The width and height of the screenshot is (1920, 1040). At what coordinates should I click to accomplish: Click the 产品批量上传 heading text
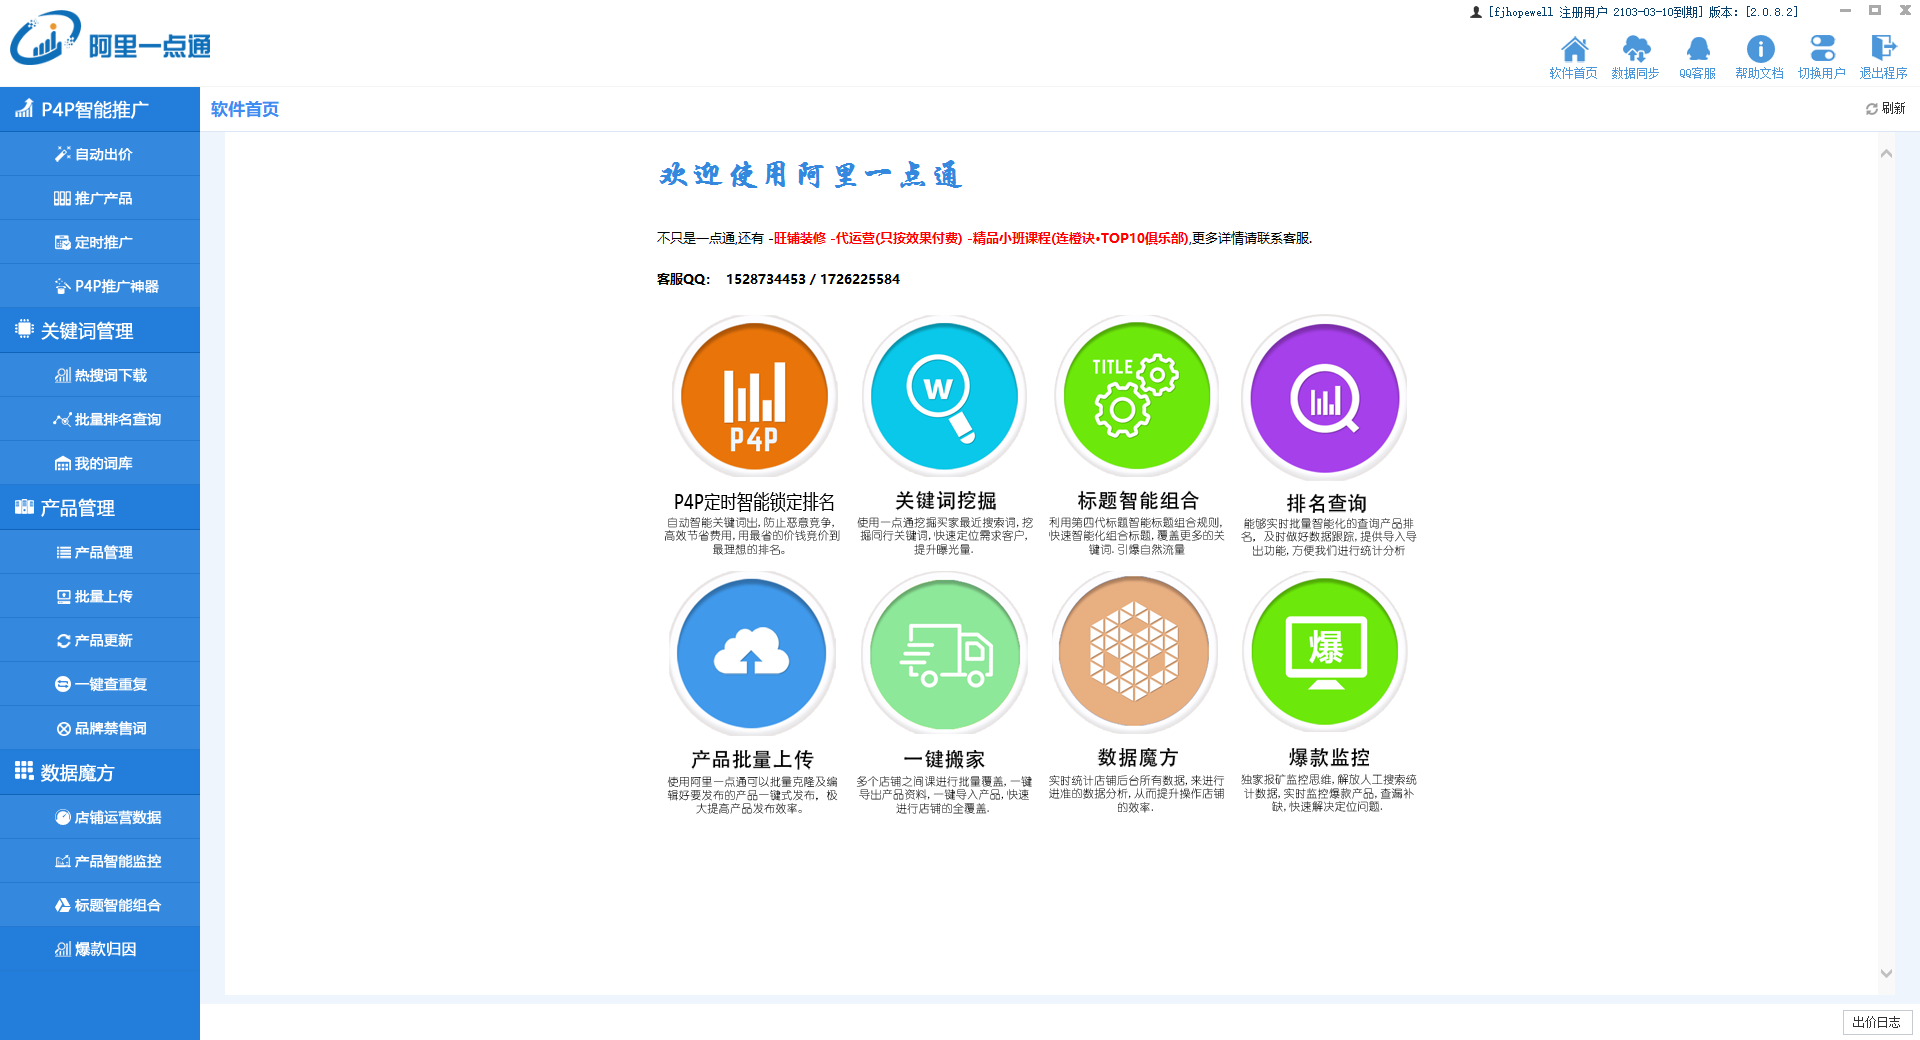pyautogui.click(x=752, y=760)
